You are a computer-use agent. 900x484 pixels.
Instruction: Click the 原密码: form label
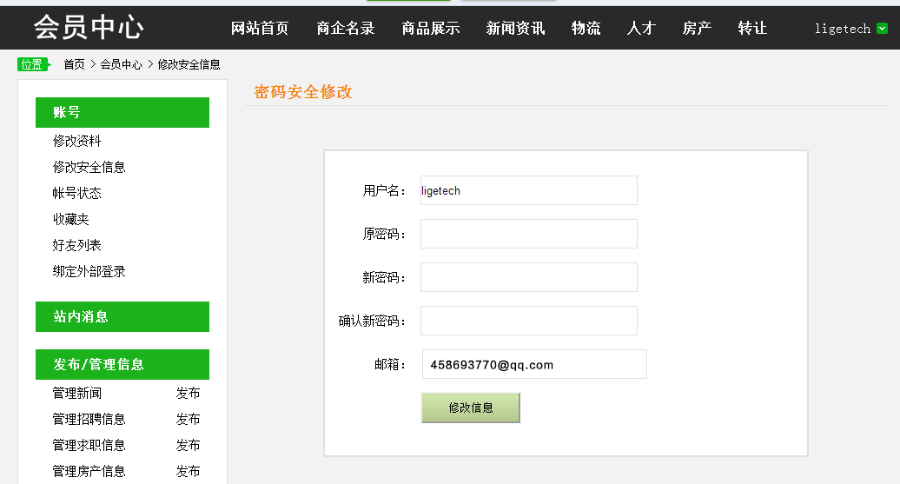[384, 234]
